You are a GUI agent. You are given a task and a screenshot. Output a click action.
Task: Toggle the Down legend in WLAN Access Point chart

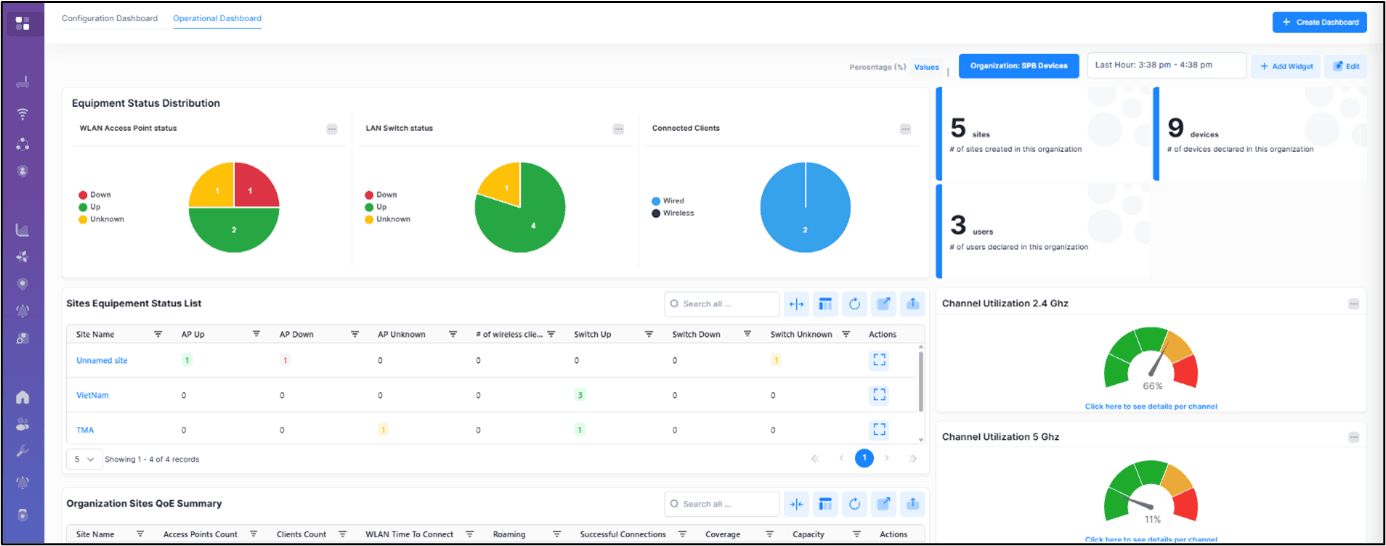99,195
